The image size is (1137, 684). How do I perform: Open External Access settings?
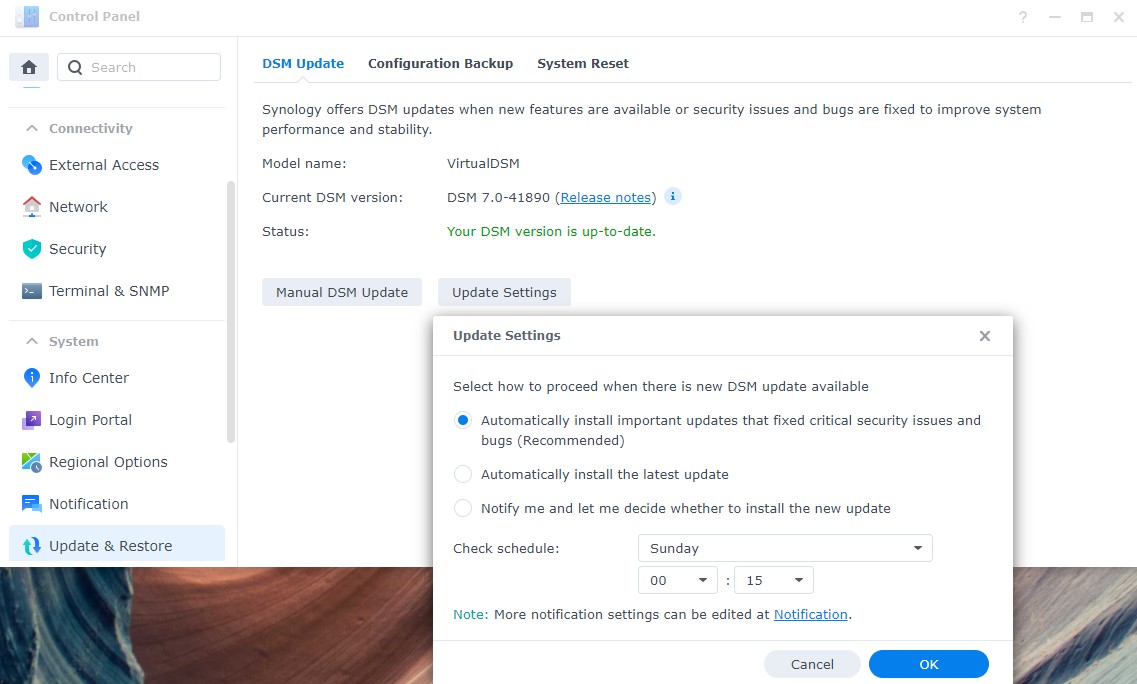pyautogui.click(x=117, y=165)
